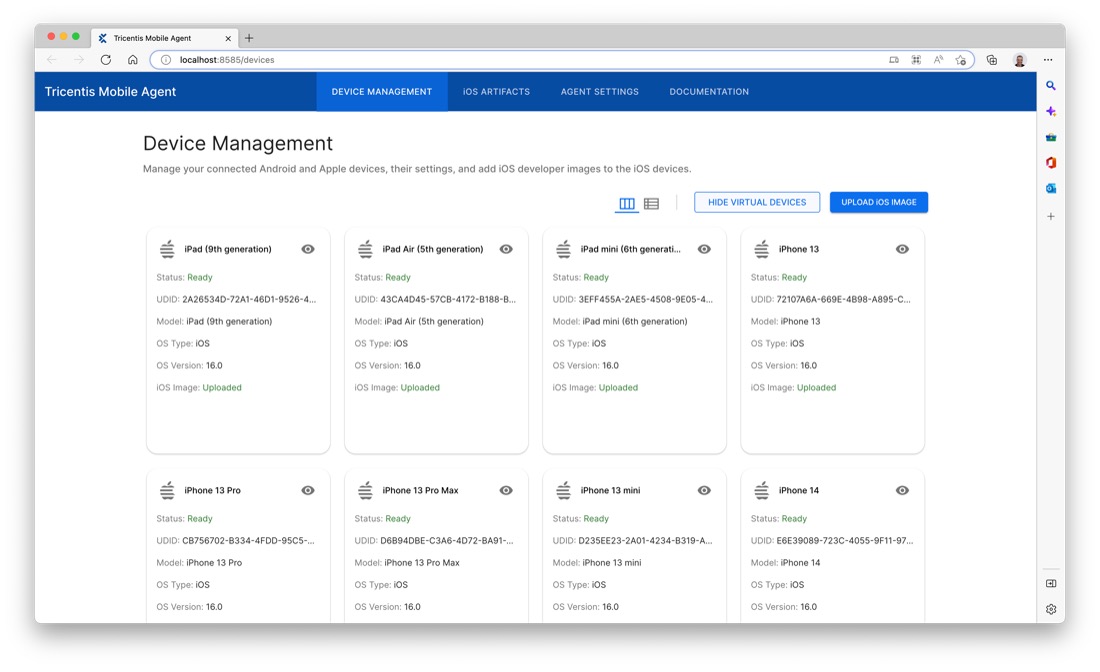Image resolution: width=1100 pixels, height=672 pixels.
Task: Switch to table list view
Action: point(651,203)
